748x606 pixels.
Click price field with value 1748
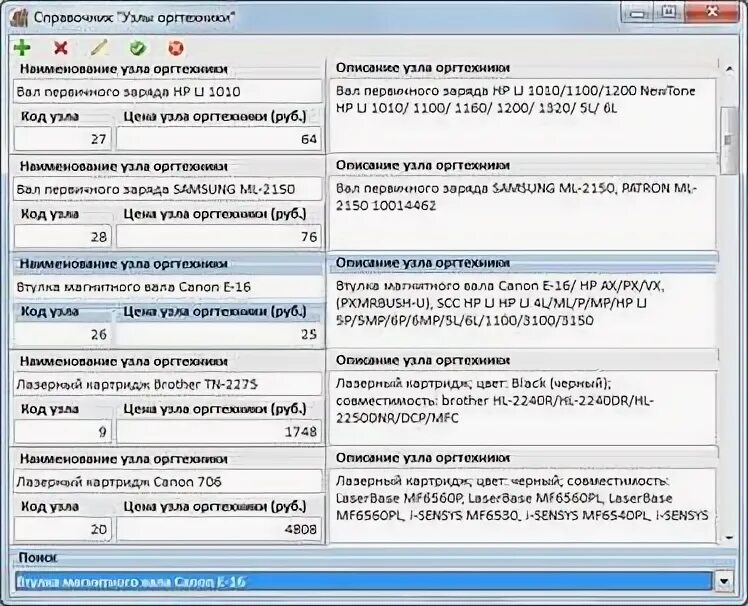219,431
